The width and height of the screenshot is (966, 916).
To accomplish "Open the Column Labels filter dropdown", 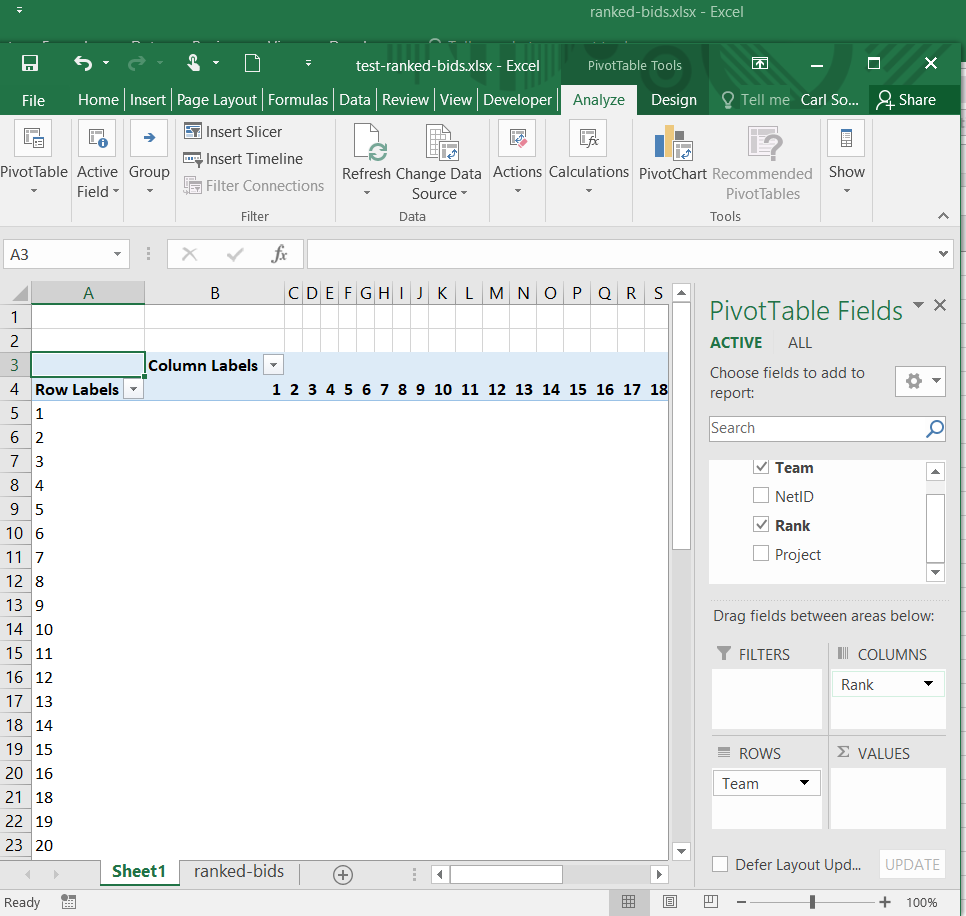I will pyautogui.click(x=273, y=365).
